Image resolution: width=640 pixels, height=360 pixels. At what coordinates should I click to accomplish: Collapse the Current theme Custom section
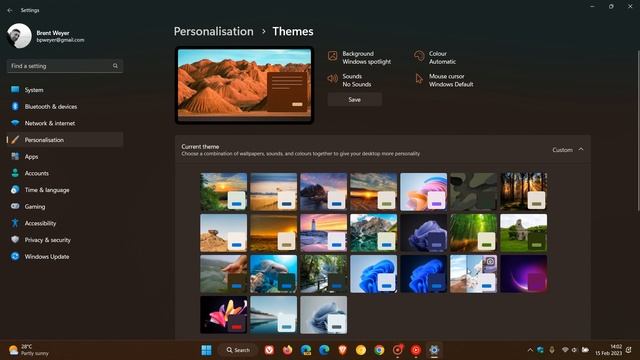click(581, 150)
